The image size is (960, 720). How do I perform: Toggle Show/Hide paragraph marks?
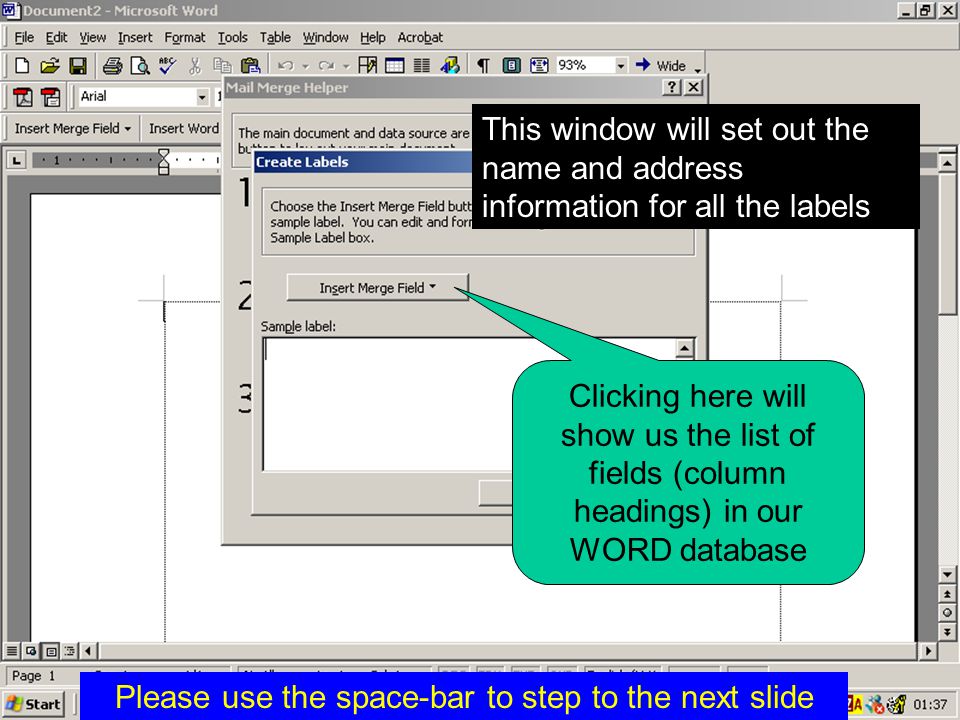pos(483,66)
